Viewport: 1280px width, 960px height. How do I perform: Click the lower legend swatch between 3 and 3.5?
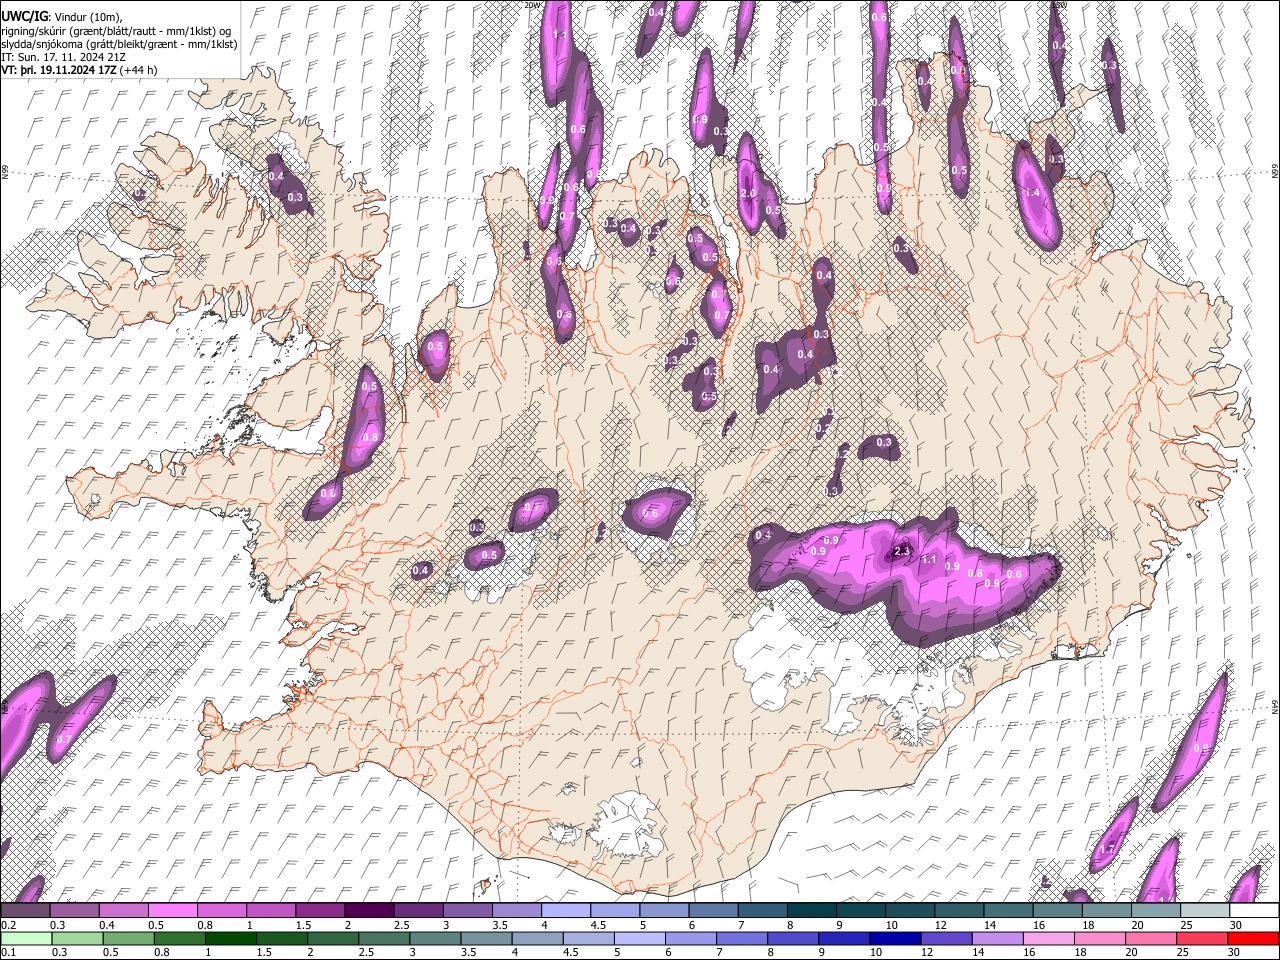(x=435, y=938)
